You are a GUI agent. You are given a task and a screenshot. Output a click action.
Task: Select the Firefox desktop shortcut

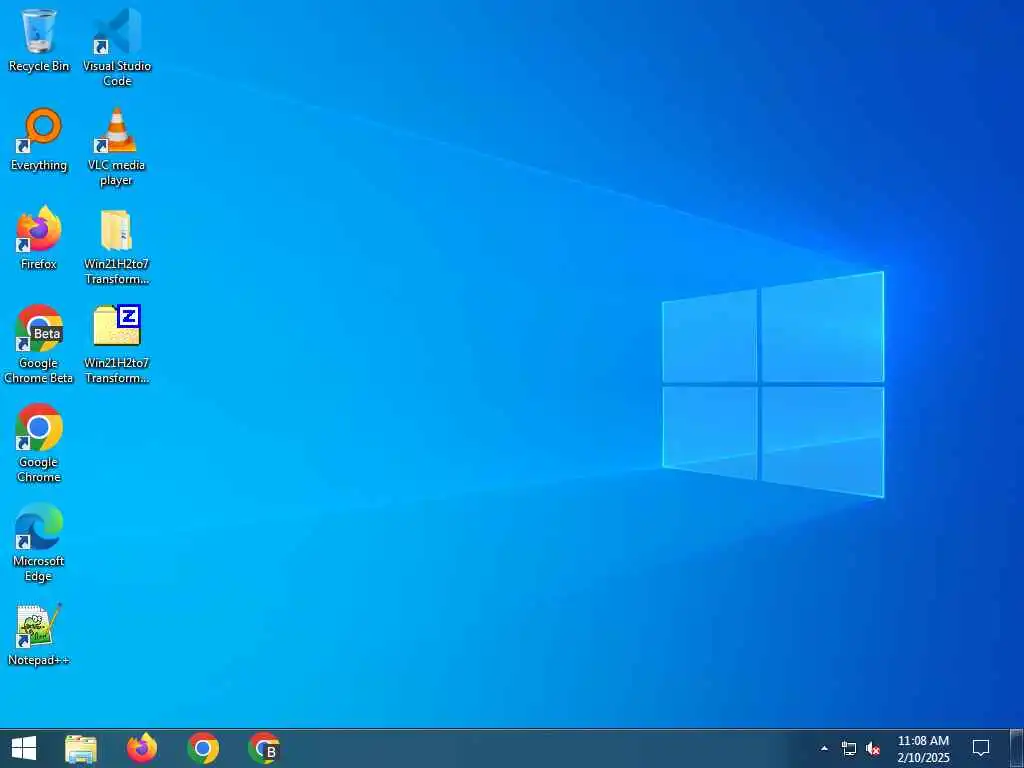[39, 238]
